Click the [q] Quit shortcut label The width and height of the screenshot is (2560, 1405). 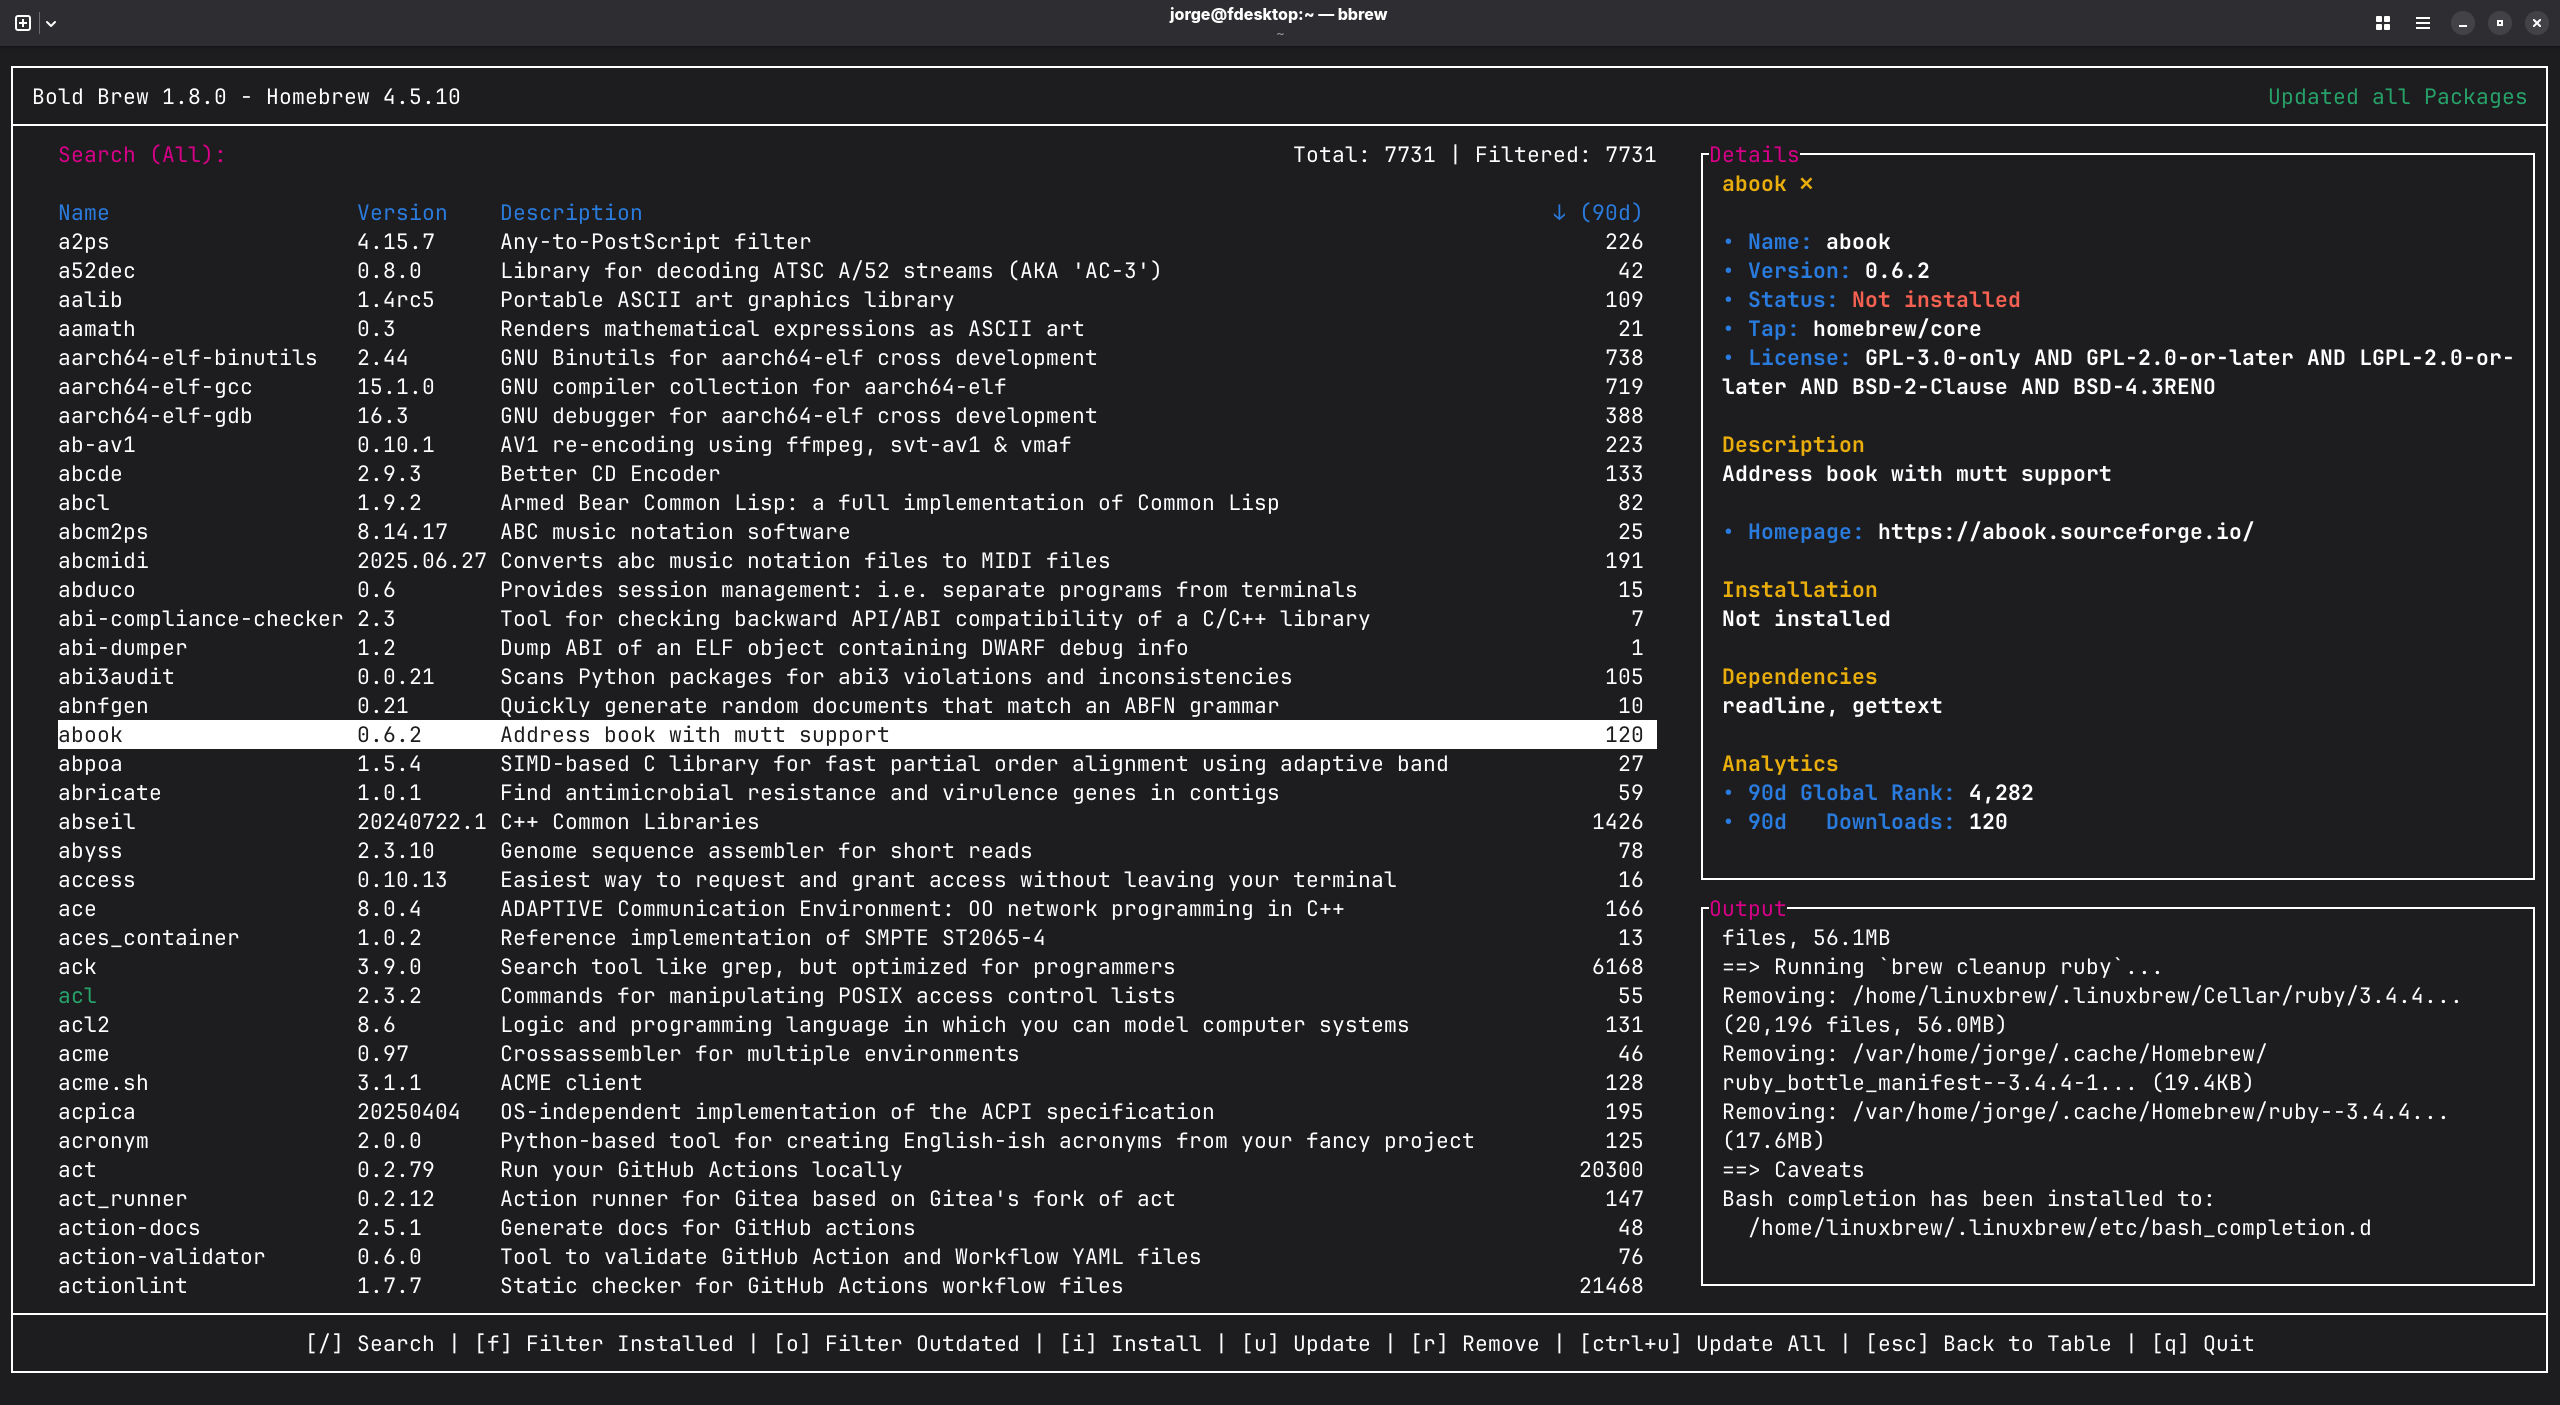pyautogui.click(x=2203, y=1343)
